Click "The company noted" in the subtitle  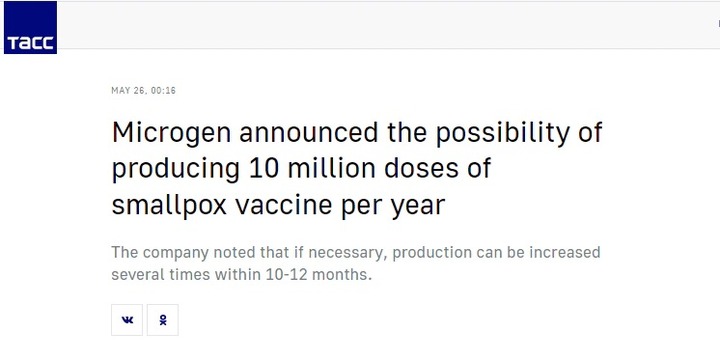pyautogui.click(x=186, y=253)
